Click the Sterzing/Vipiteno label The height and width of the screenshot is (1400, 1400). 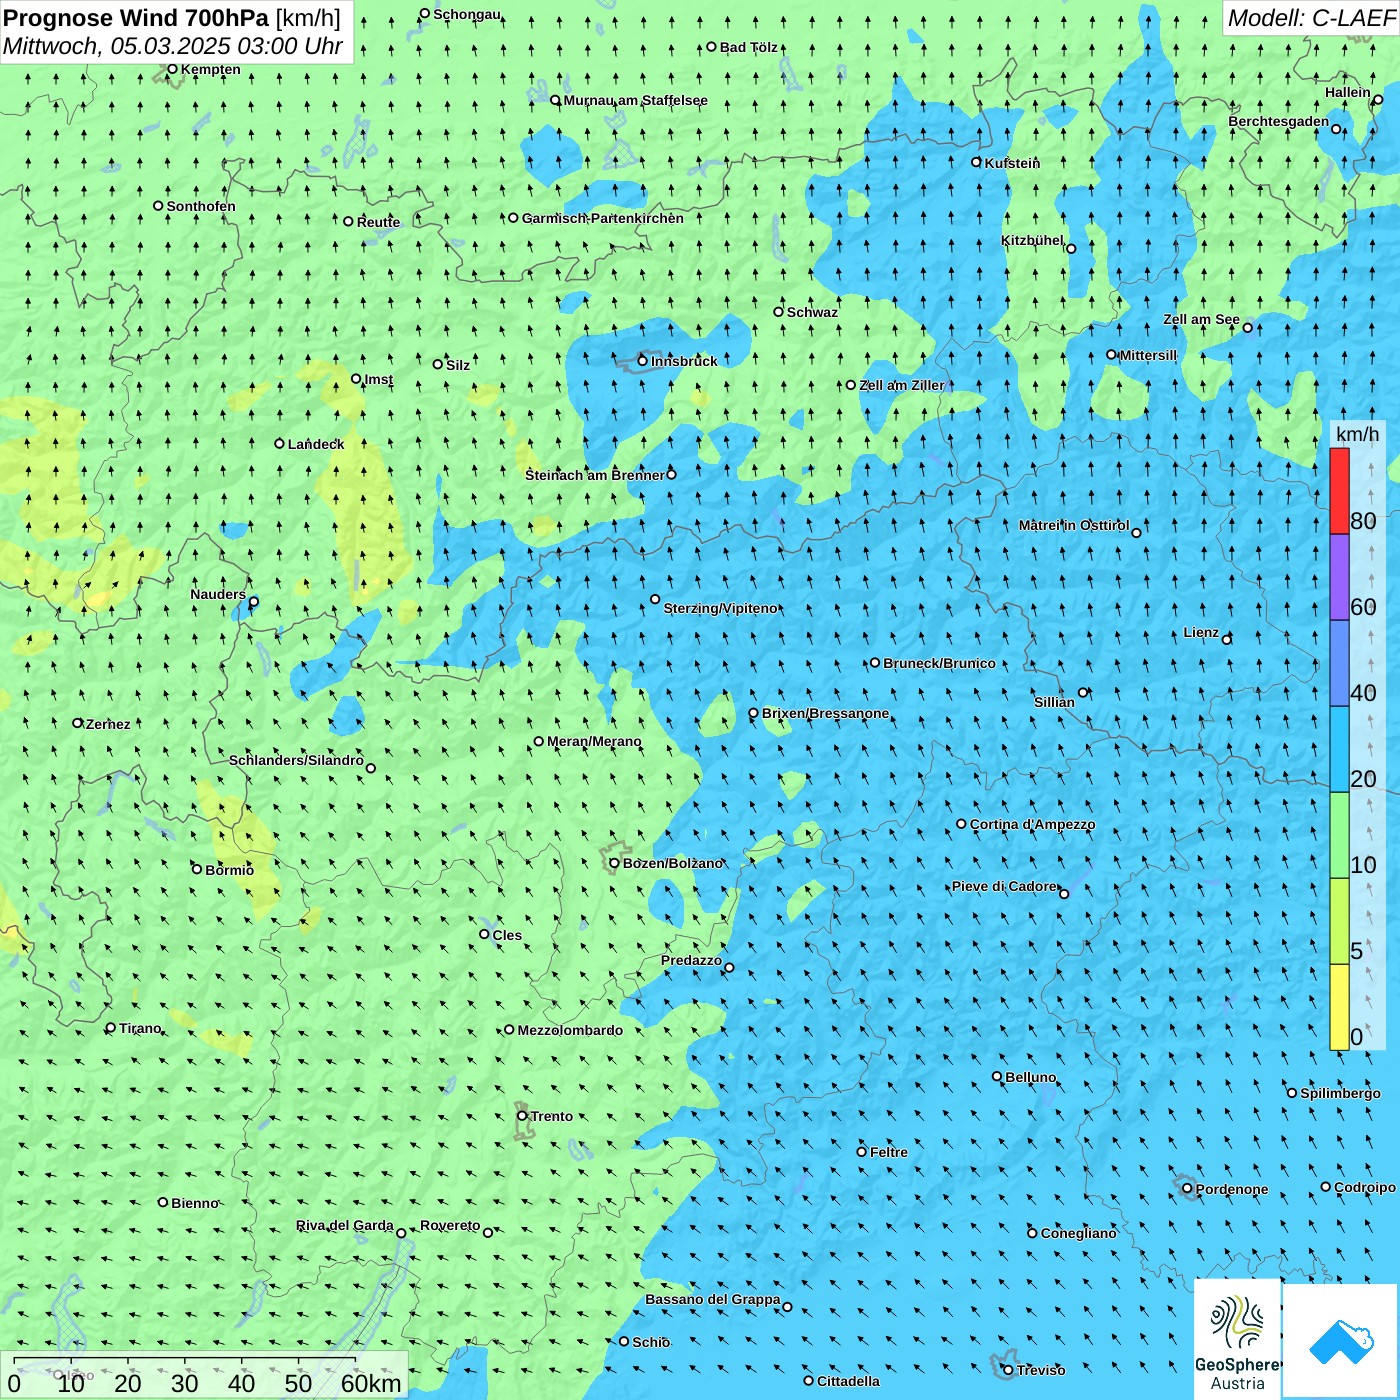[720, 608]
